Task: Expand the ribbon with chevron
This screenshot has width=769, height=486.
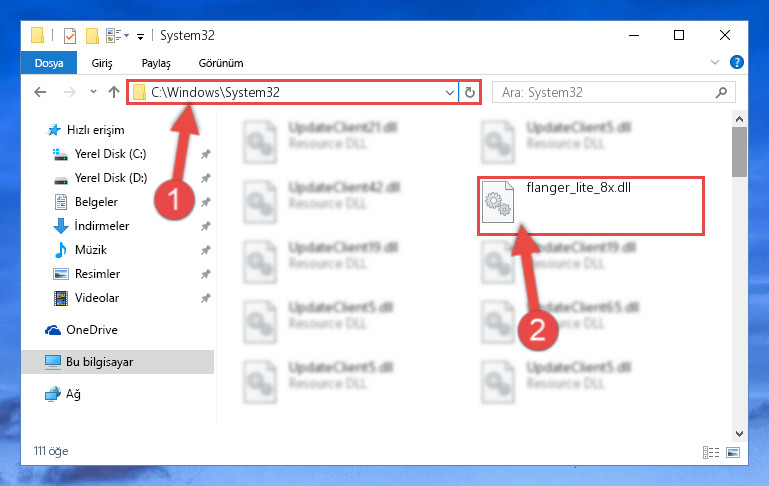Action: pos(715,62)
